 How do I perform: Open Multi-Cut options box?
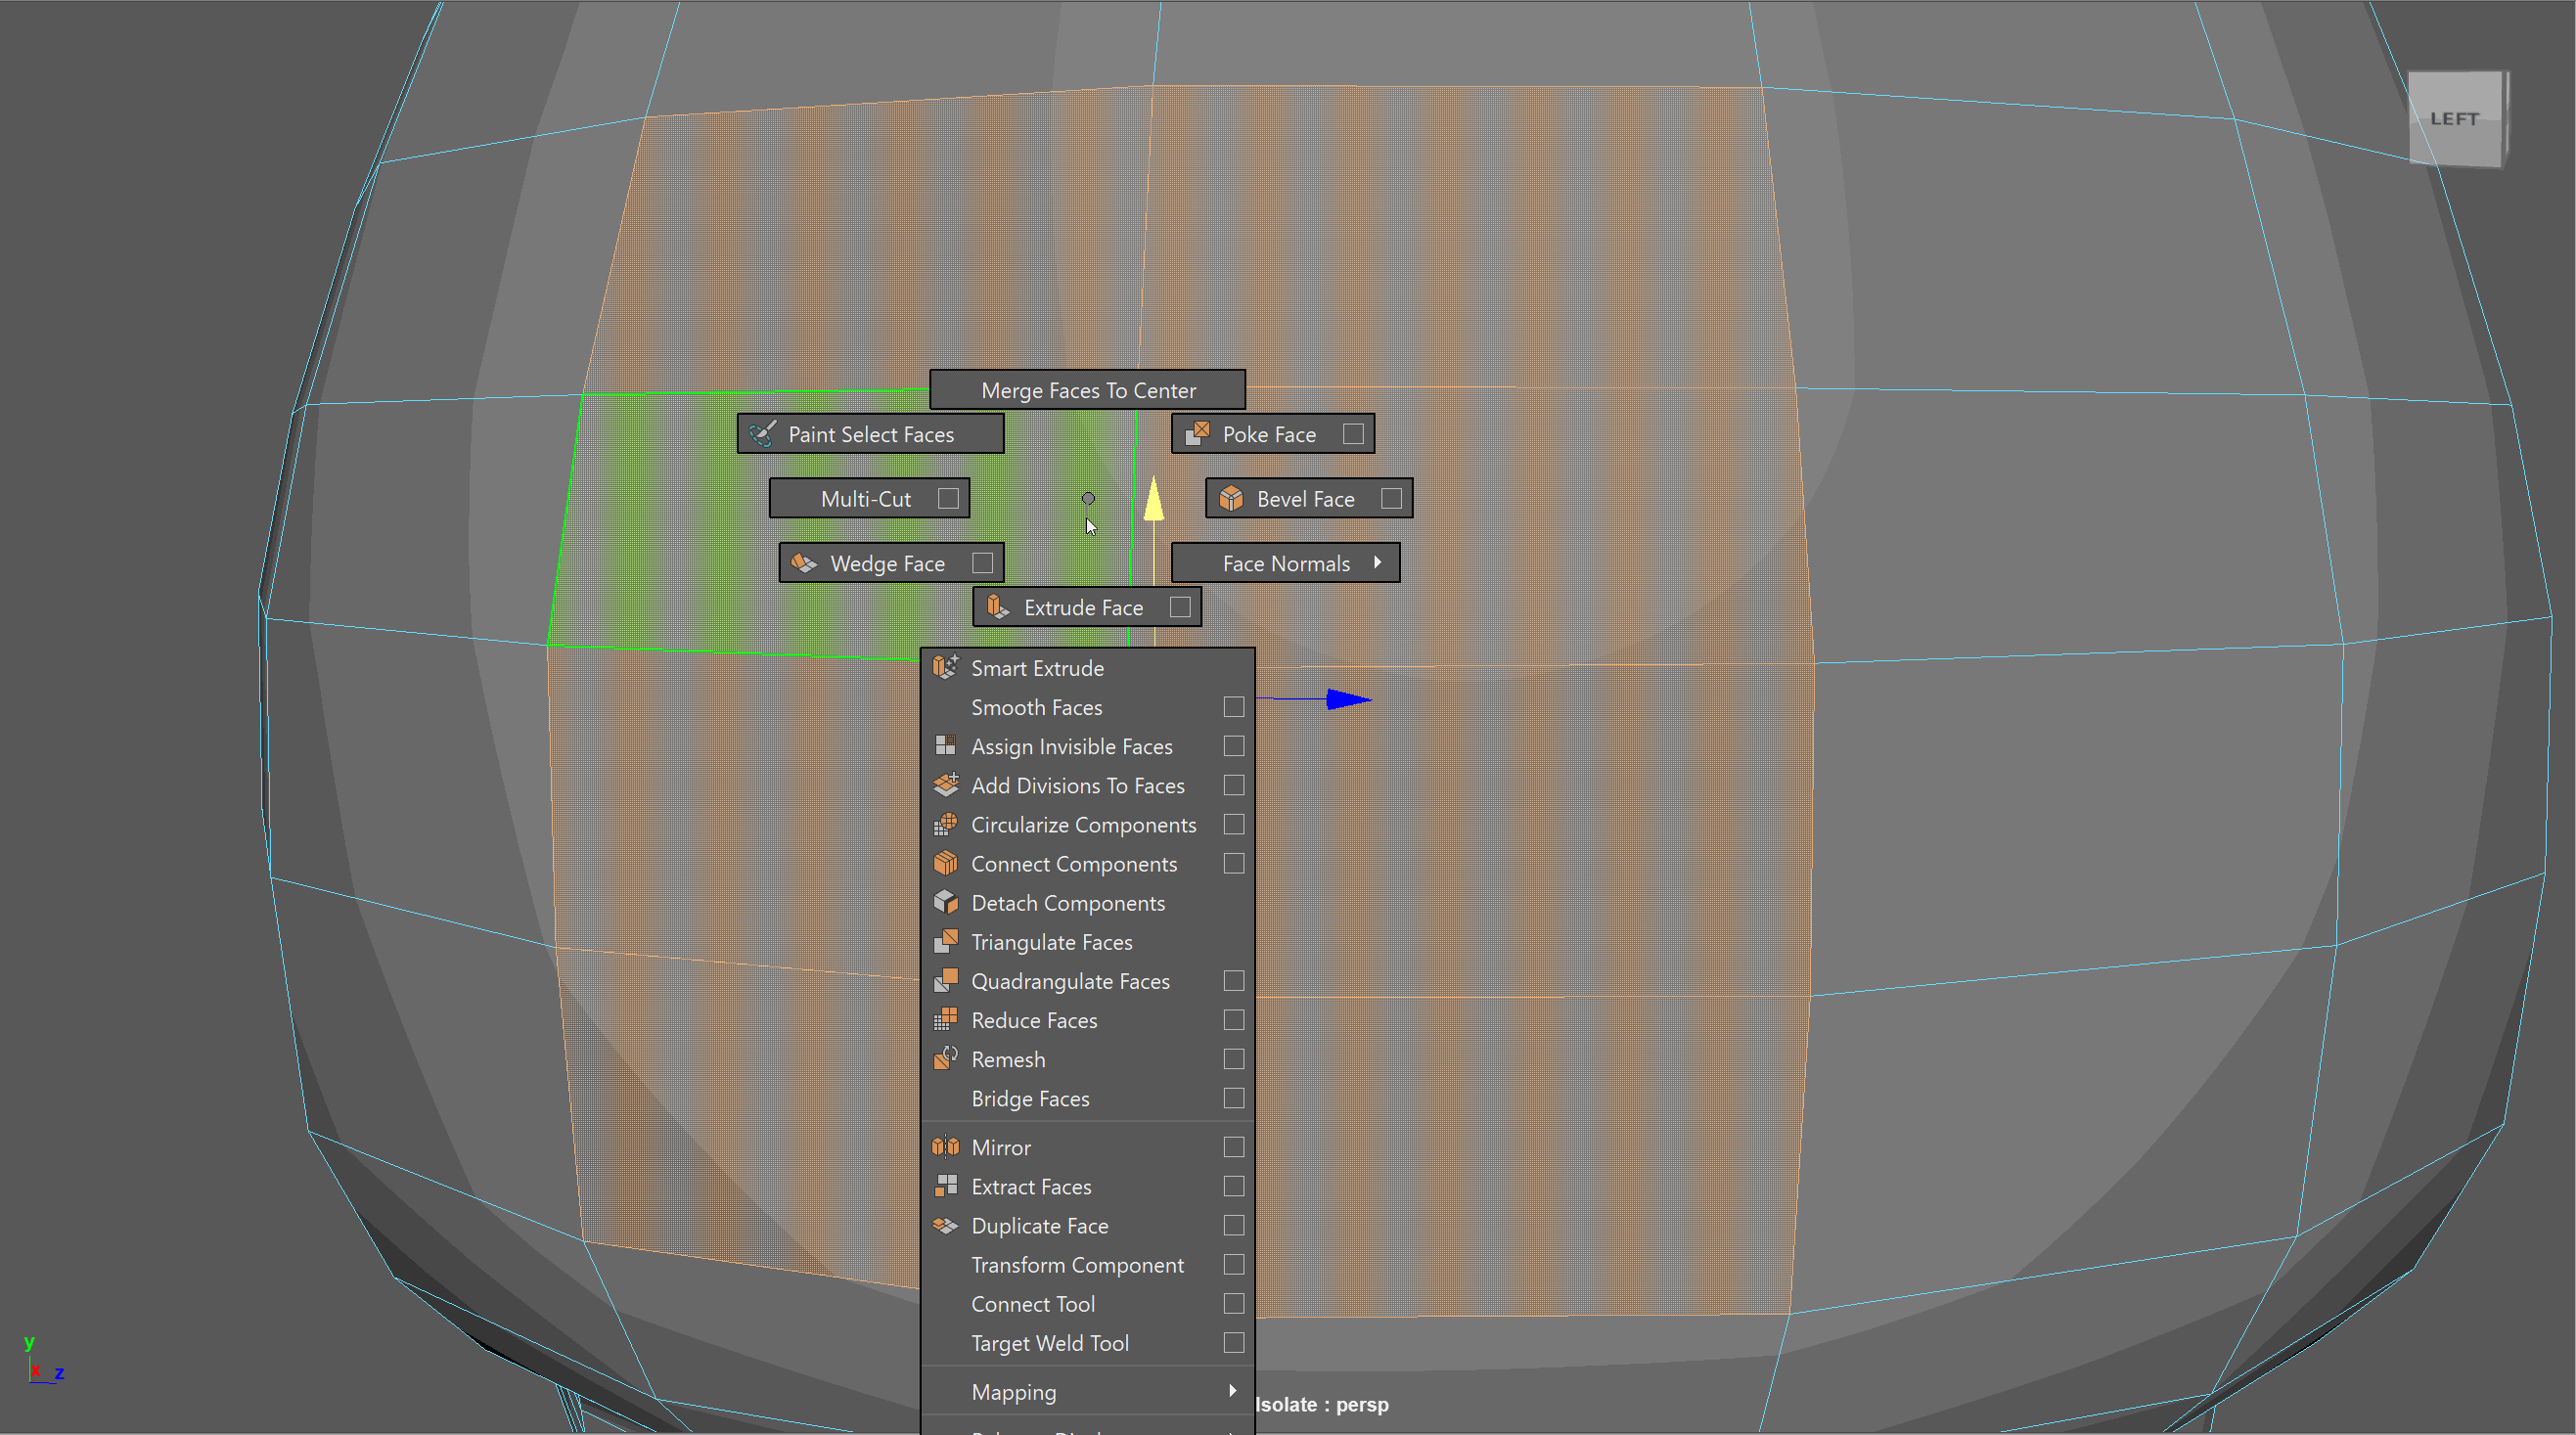tap(948, 498)
